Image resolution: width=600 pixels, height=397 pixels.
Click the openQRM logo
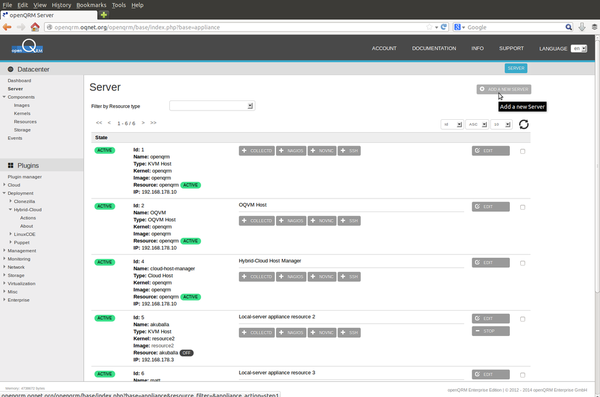pyautogui.click(x=27, y=47)
